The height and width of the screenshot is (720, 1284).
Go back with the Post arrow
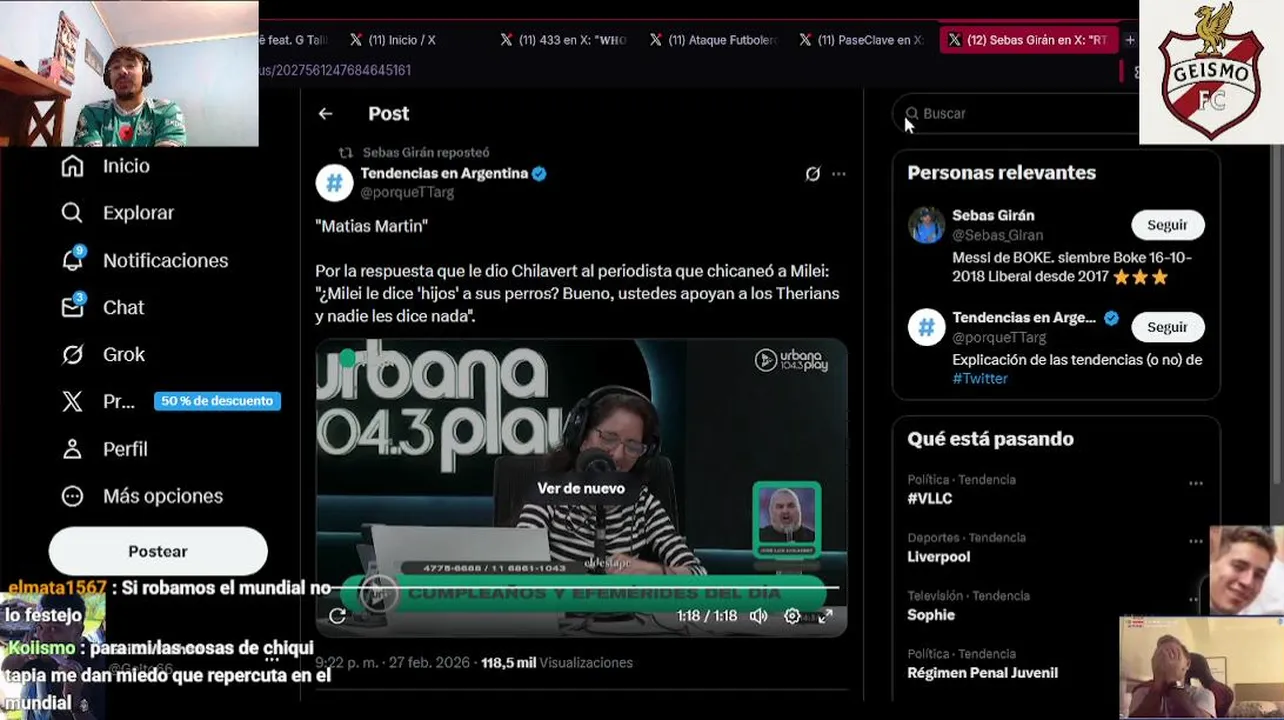click(325, 114)
